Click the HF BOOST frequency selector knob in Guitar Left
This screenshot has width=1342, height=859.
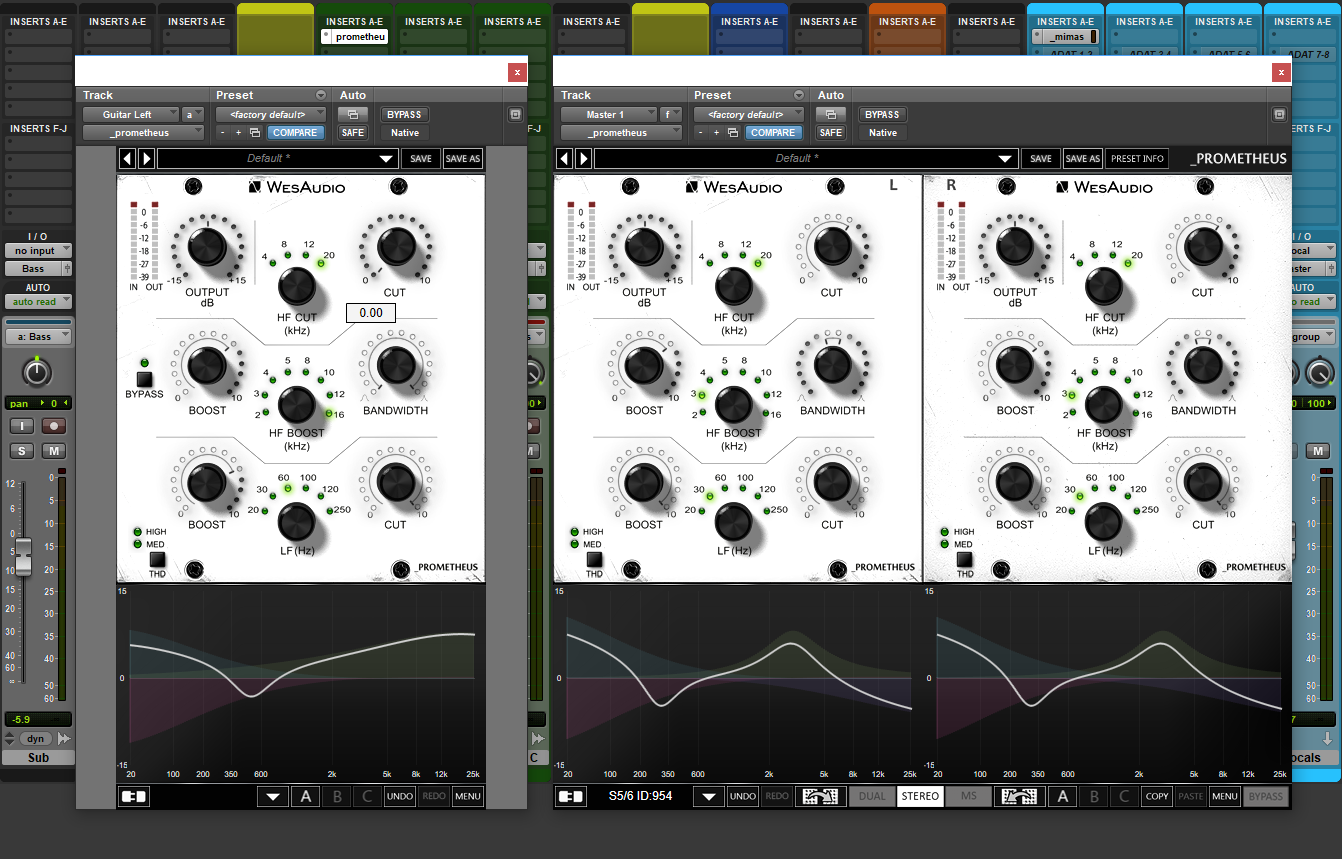(x=297, y=404)
